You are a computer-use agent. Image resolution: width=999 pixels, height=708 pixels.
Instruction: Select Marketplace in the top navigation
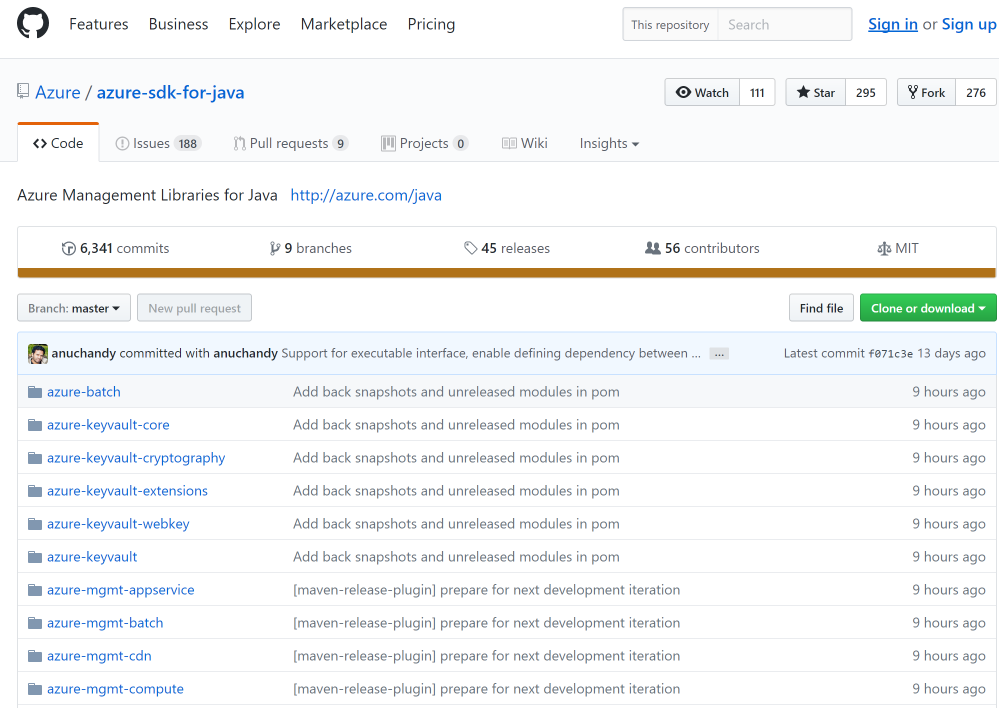(343, 24)
